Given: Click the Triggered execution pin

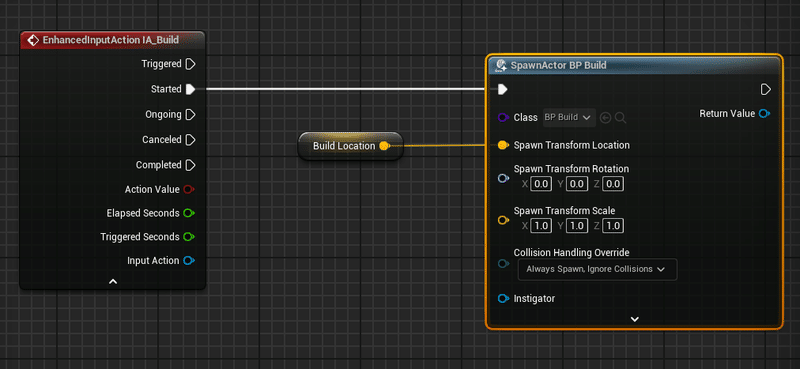Looking at the screenshot, I should pyautogui.click(x=190, y=64).
